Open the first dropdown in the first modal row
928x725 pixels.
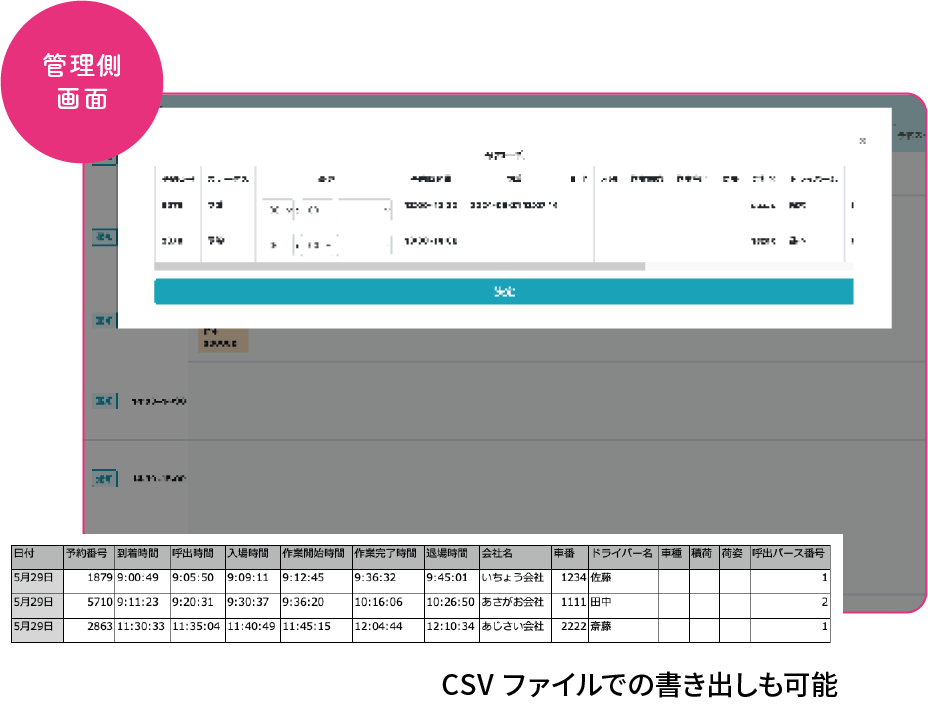(x=279, y=210)
